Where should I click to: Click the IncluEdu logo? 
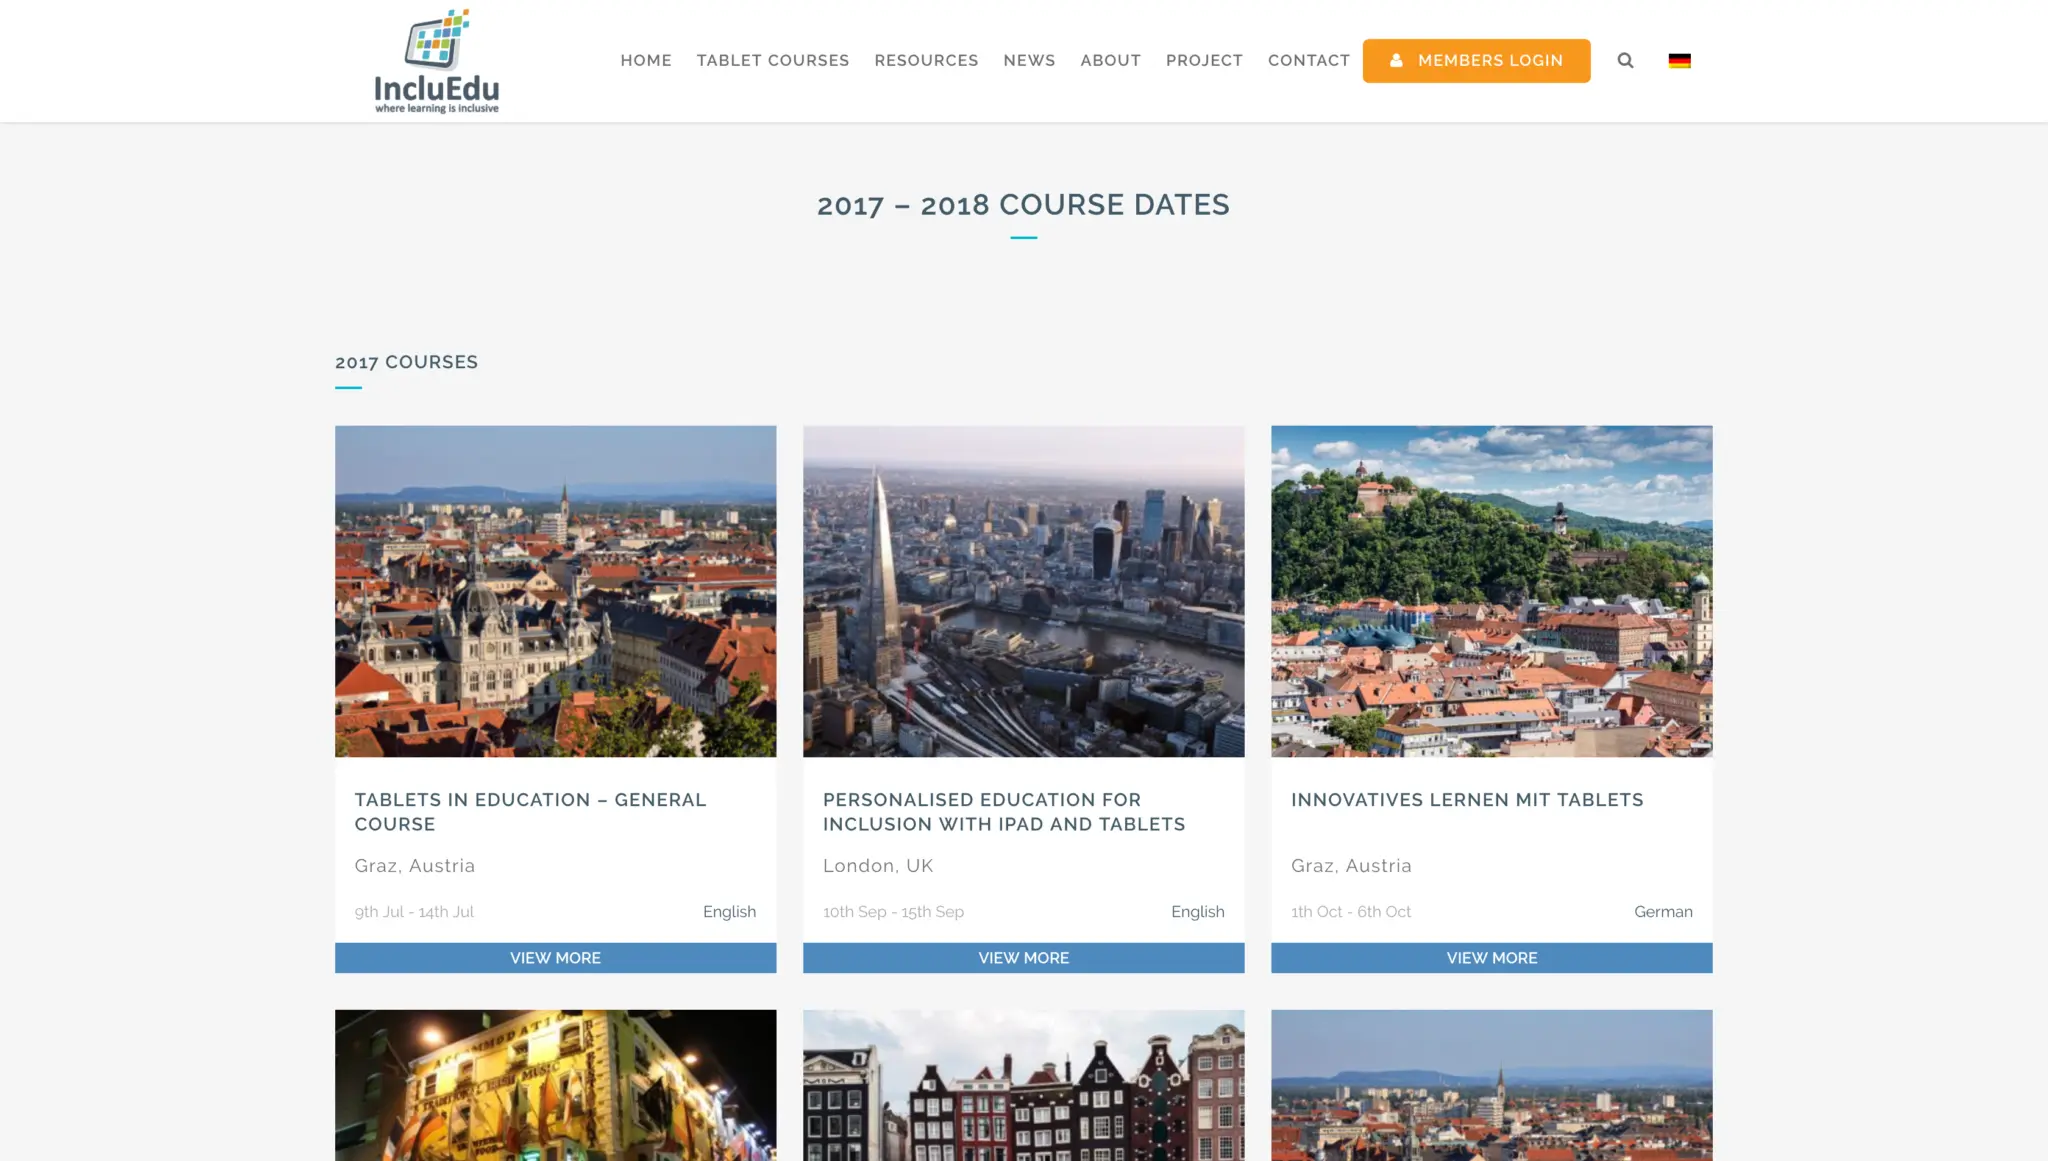click(437, 61)
